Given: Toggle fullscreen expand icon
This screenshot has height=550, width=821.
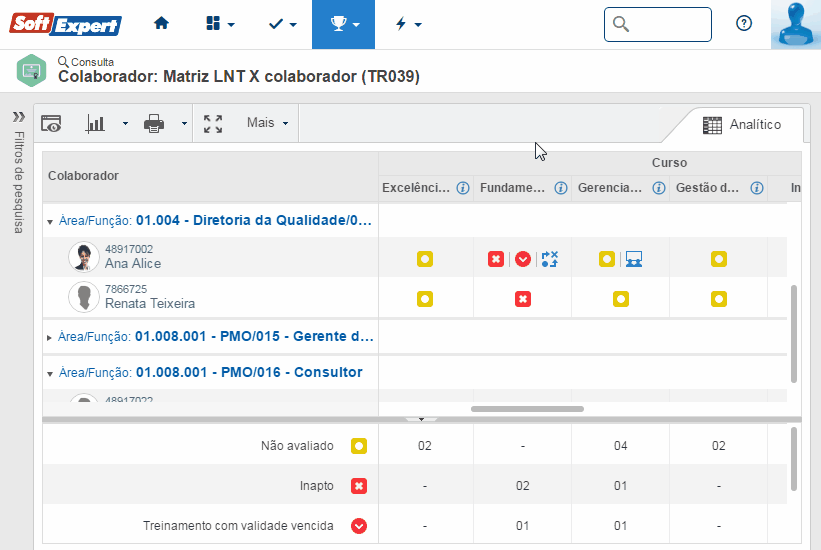Looking at the screenshot, I should 213,123.
